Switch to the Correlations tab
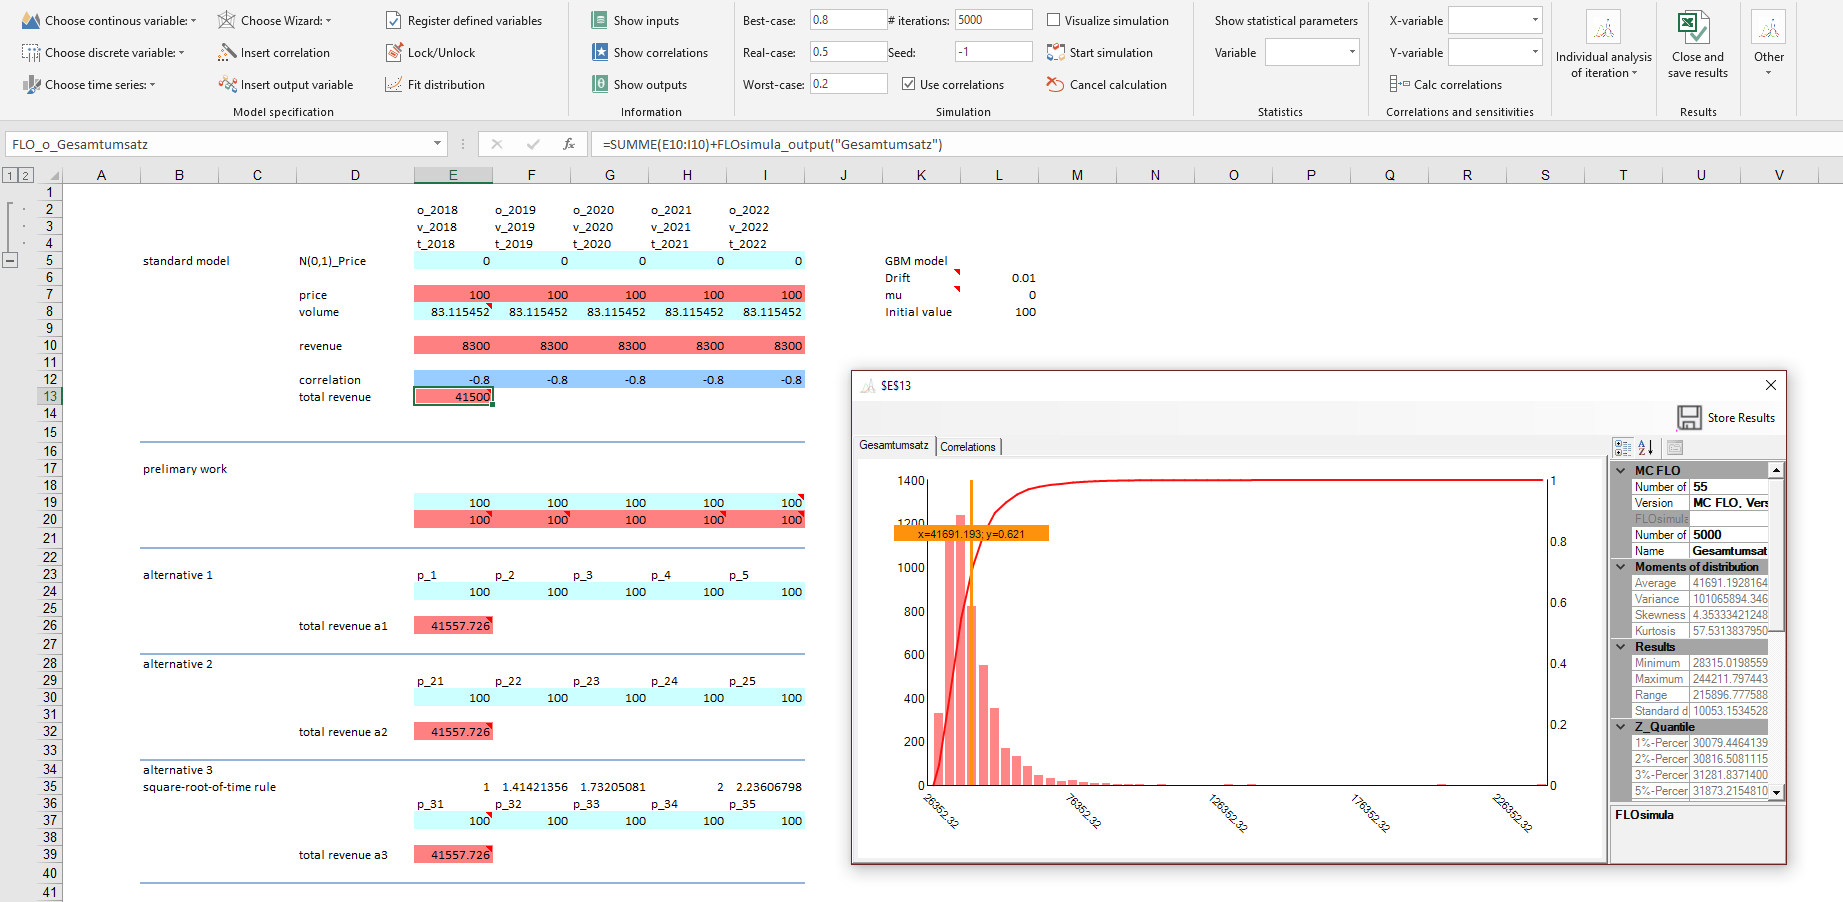Image resolution: width=1843 pixels, height=902 pixels. [x=967, y=447]
